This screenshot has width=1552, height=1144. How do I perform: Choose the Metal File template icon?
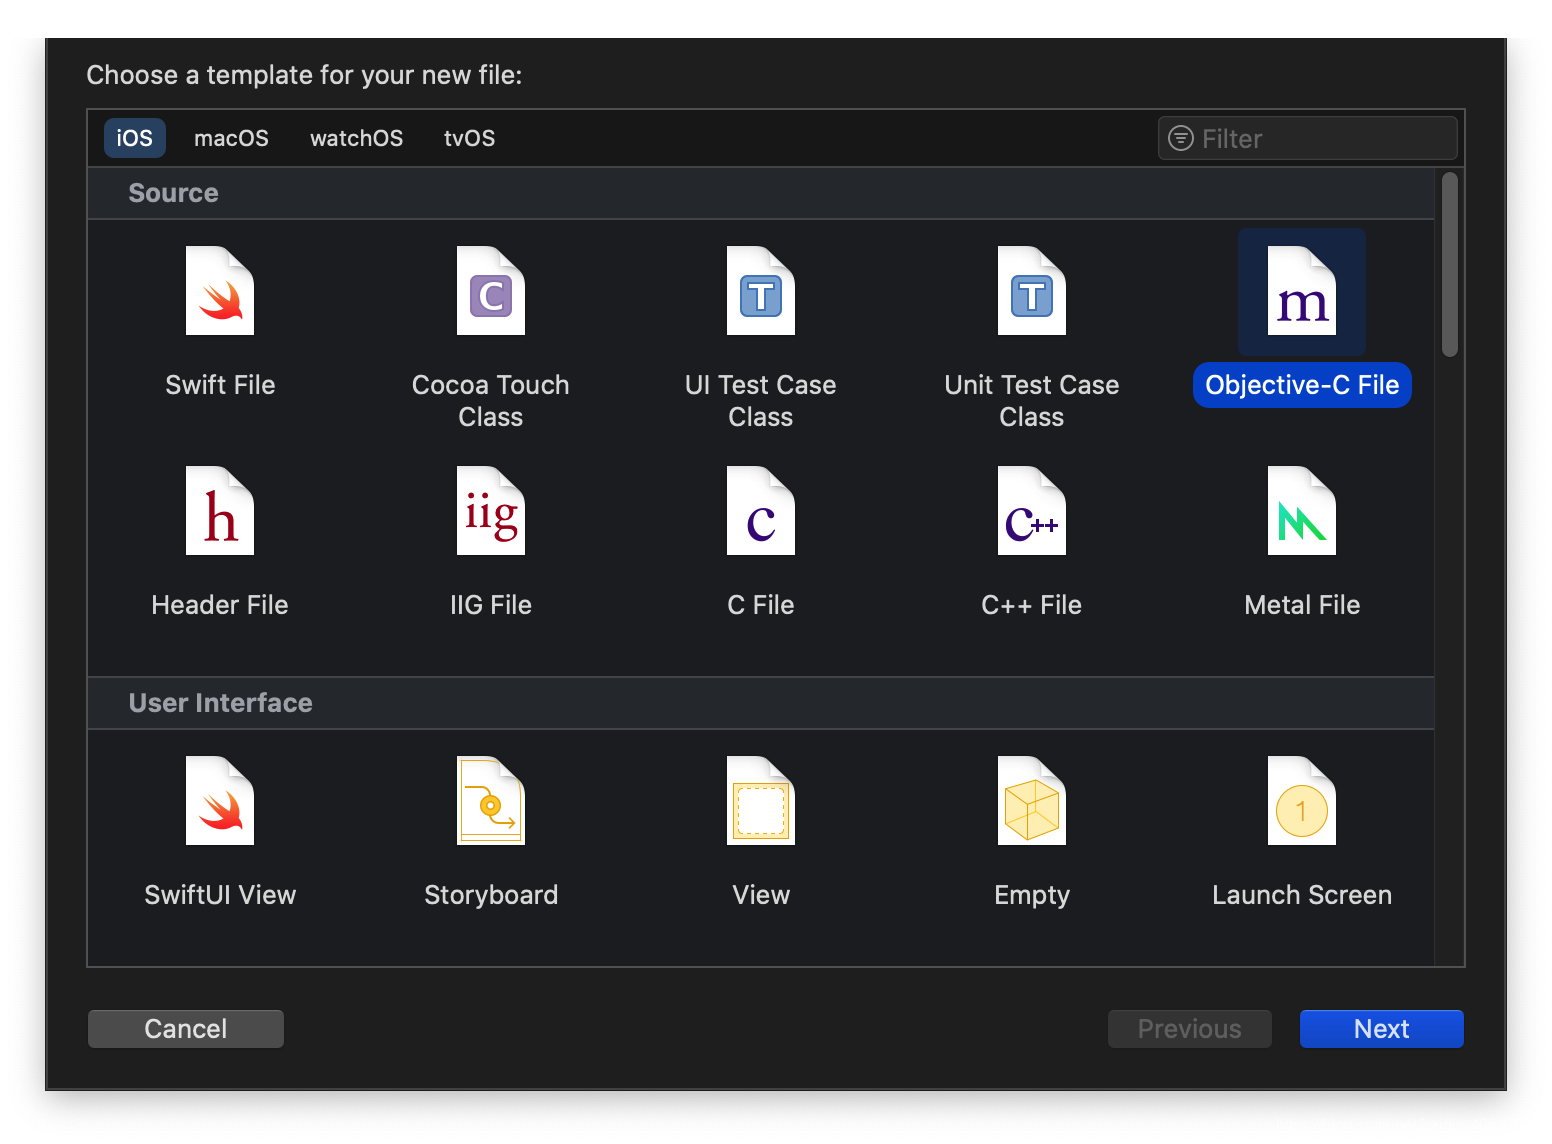pos(1302,511)
